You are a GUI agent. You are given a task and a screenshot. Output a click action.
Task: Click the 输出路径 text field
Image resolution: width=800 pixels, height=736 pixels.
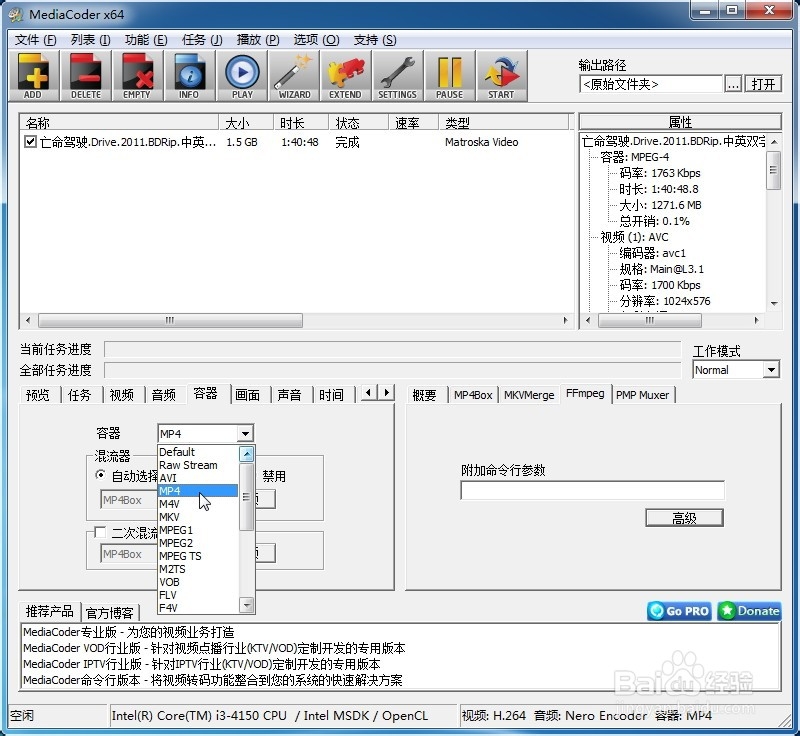pos(651,84)
